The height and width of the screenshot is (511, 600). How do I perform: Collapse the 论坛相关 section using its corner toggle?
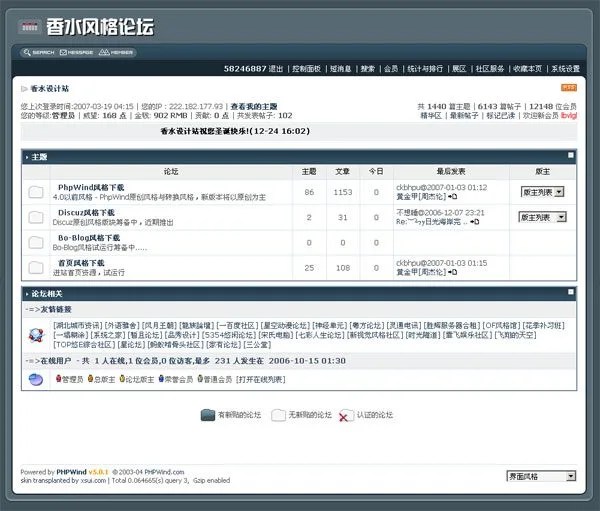point(571,292)
